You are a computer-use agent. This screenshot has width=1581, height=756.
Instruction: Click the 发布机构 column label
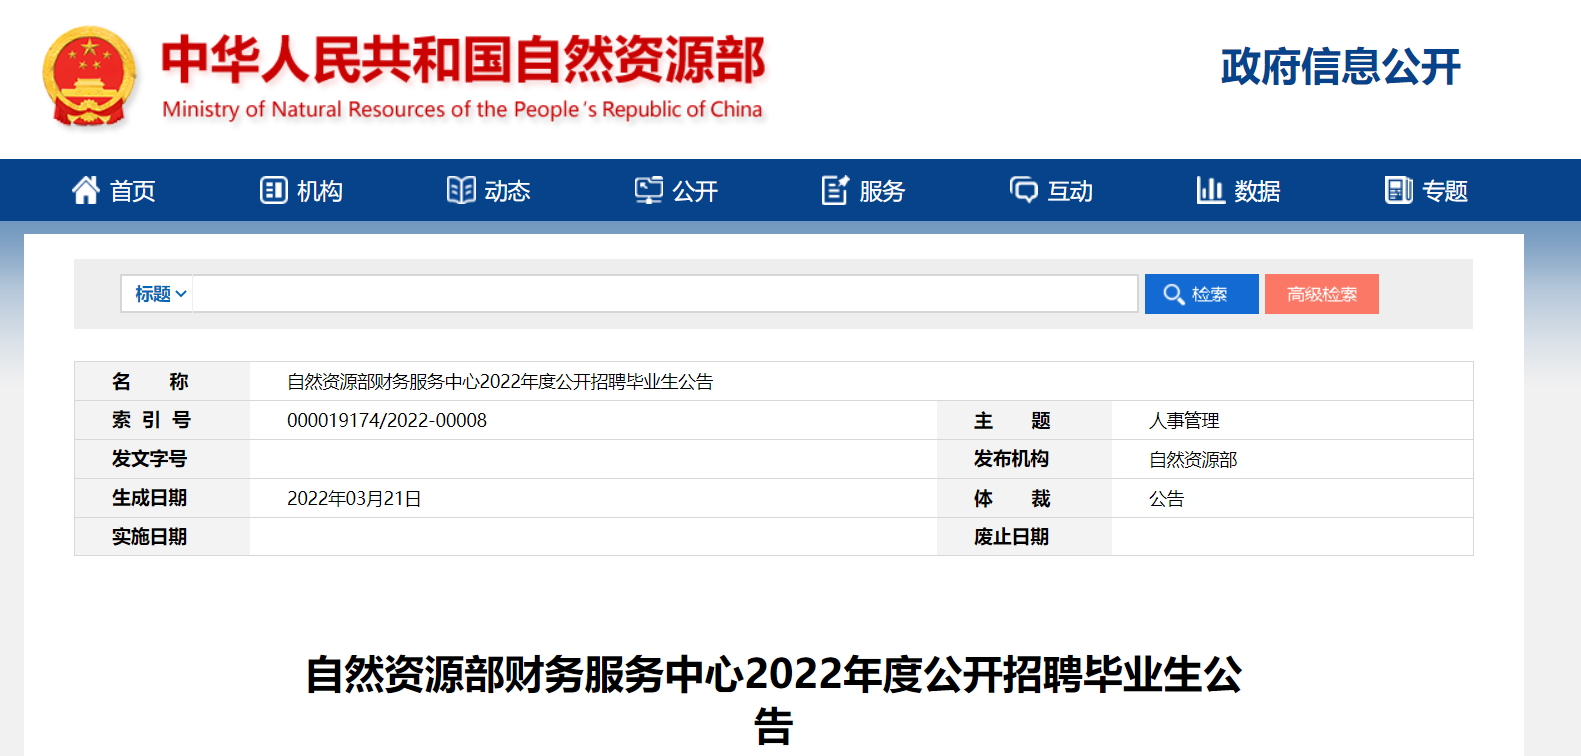pos(1011,459)
